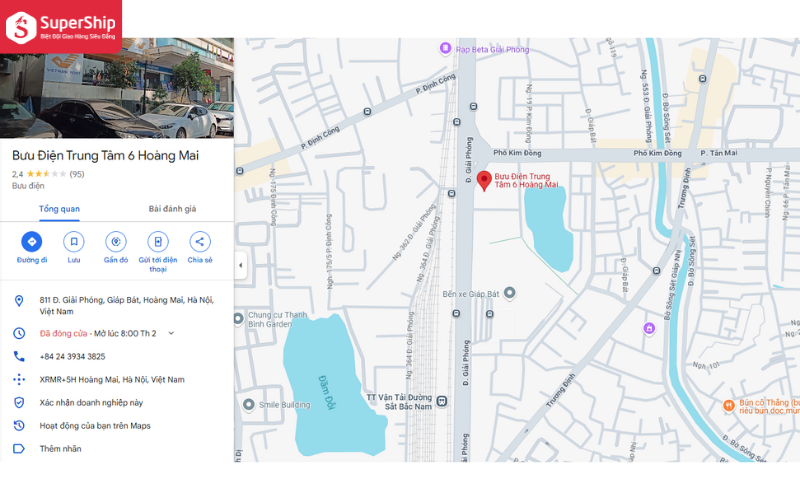The image size is (800, 500).
Task: Click the Thêm nhãn label icon
Action: click(x=19, y=448)
